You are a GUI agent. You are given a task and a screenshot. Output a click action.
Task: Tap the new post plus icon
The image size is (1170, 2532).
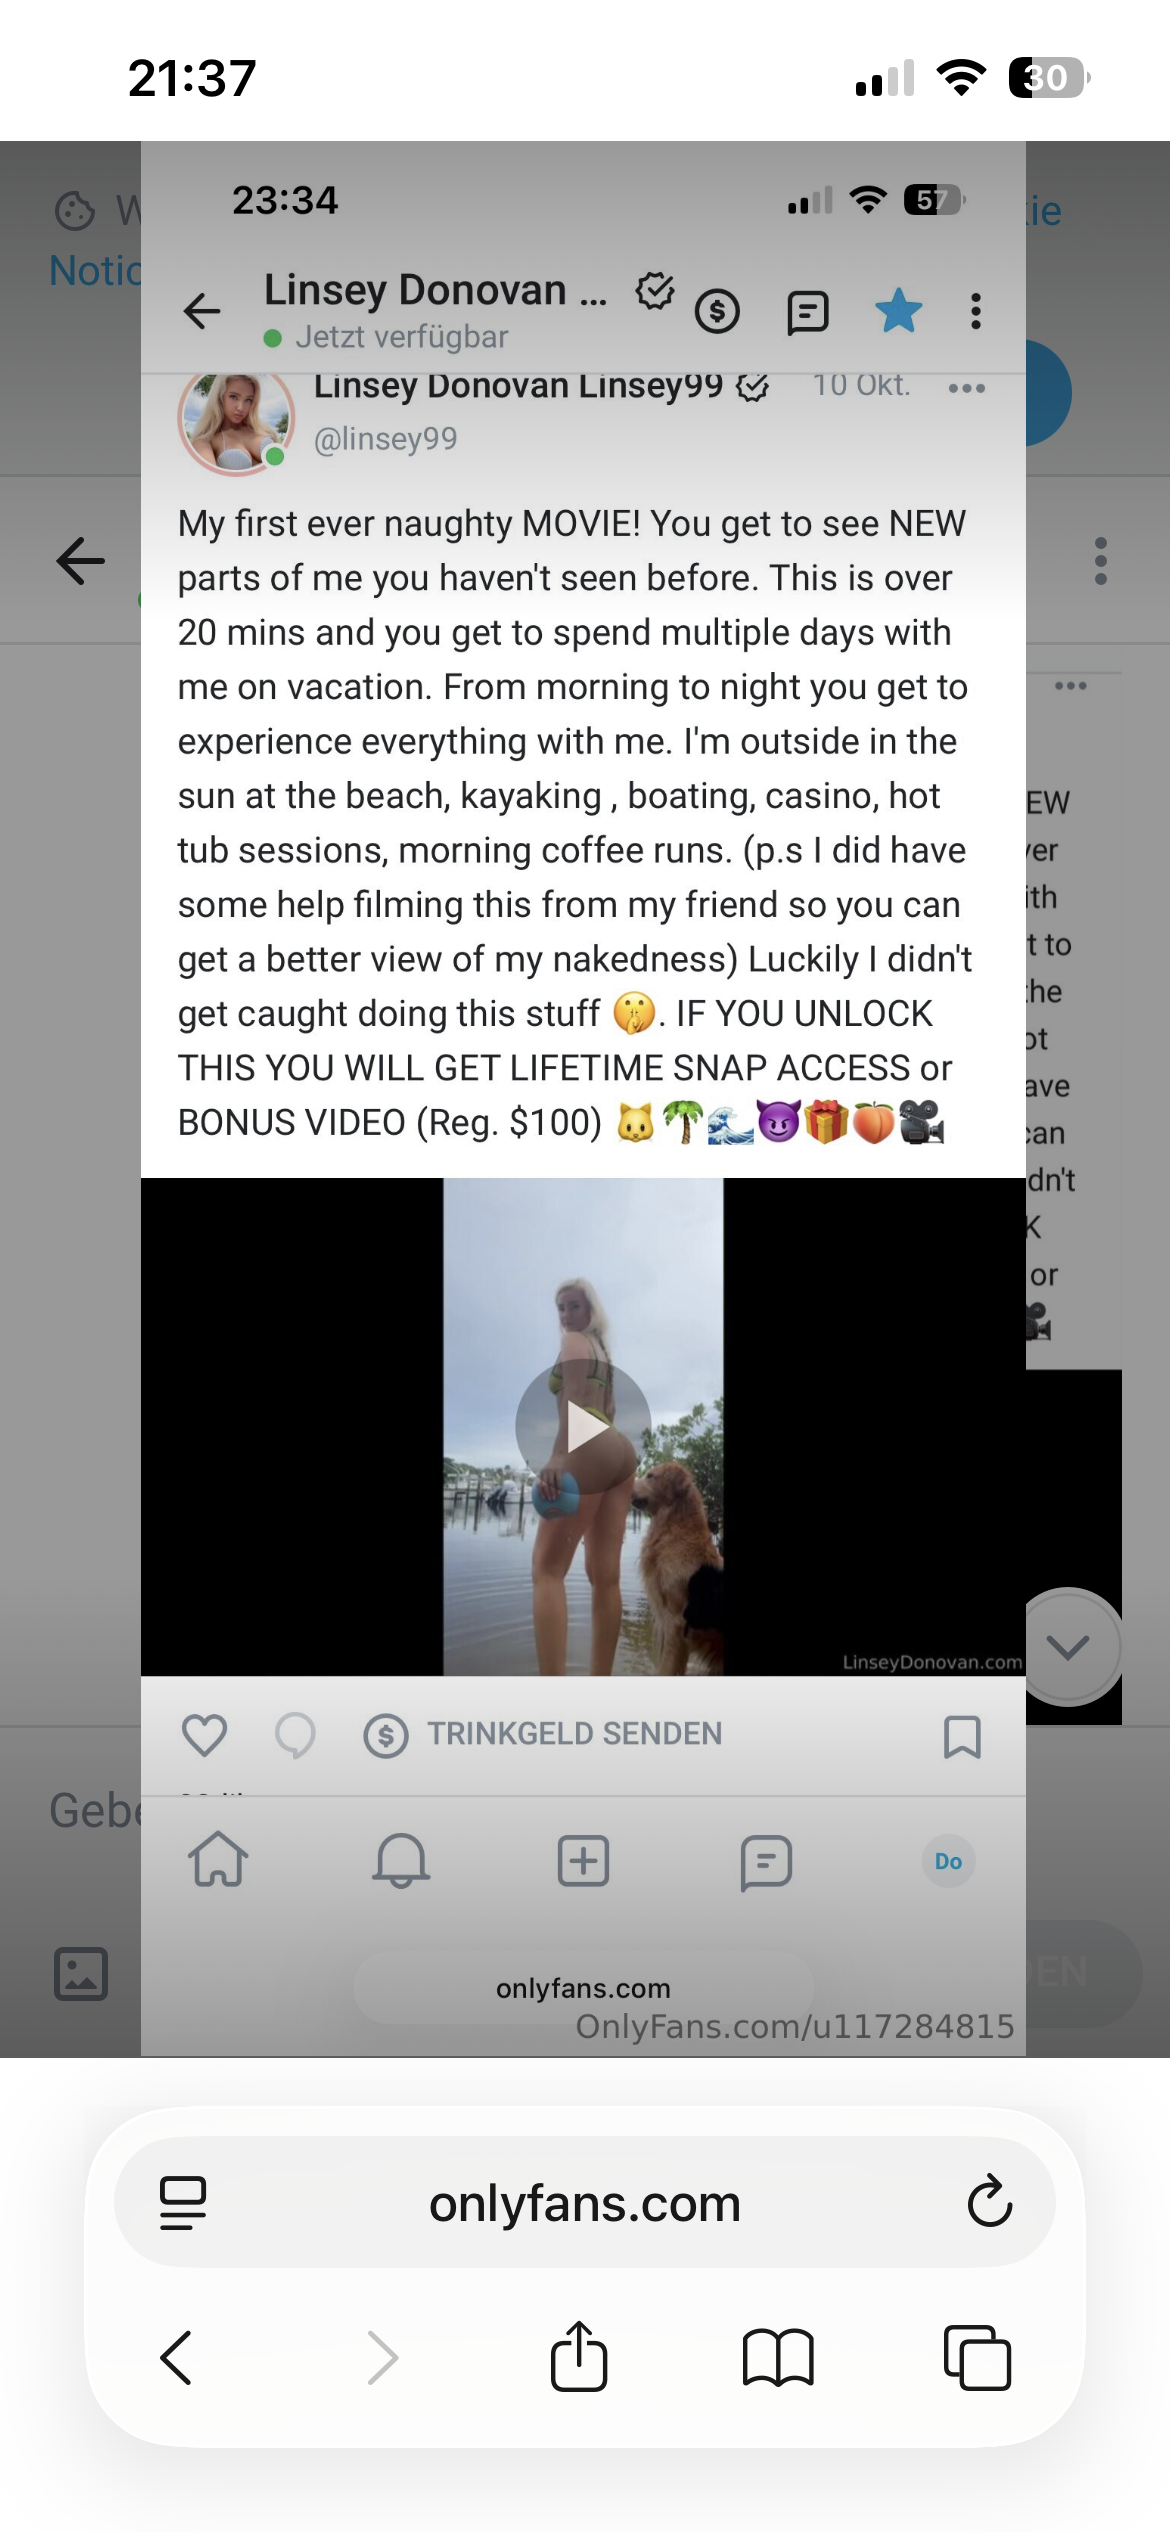(x=583, y=1861)
